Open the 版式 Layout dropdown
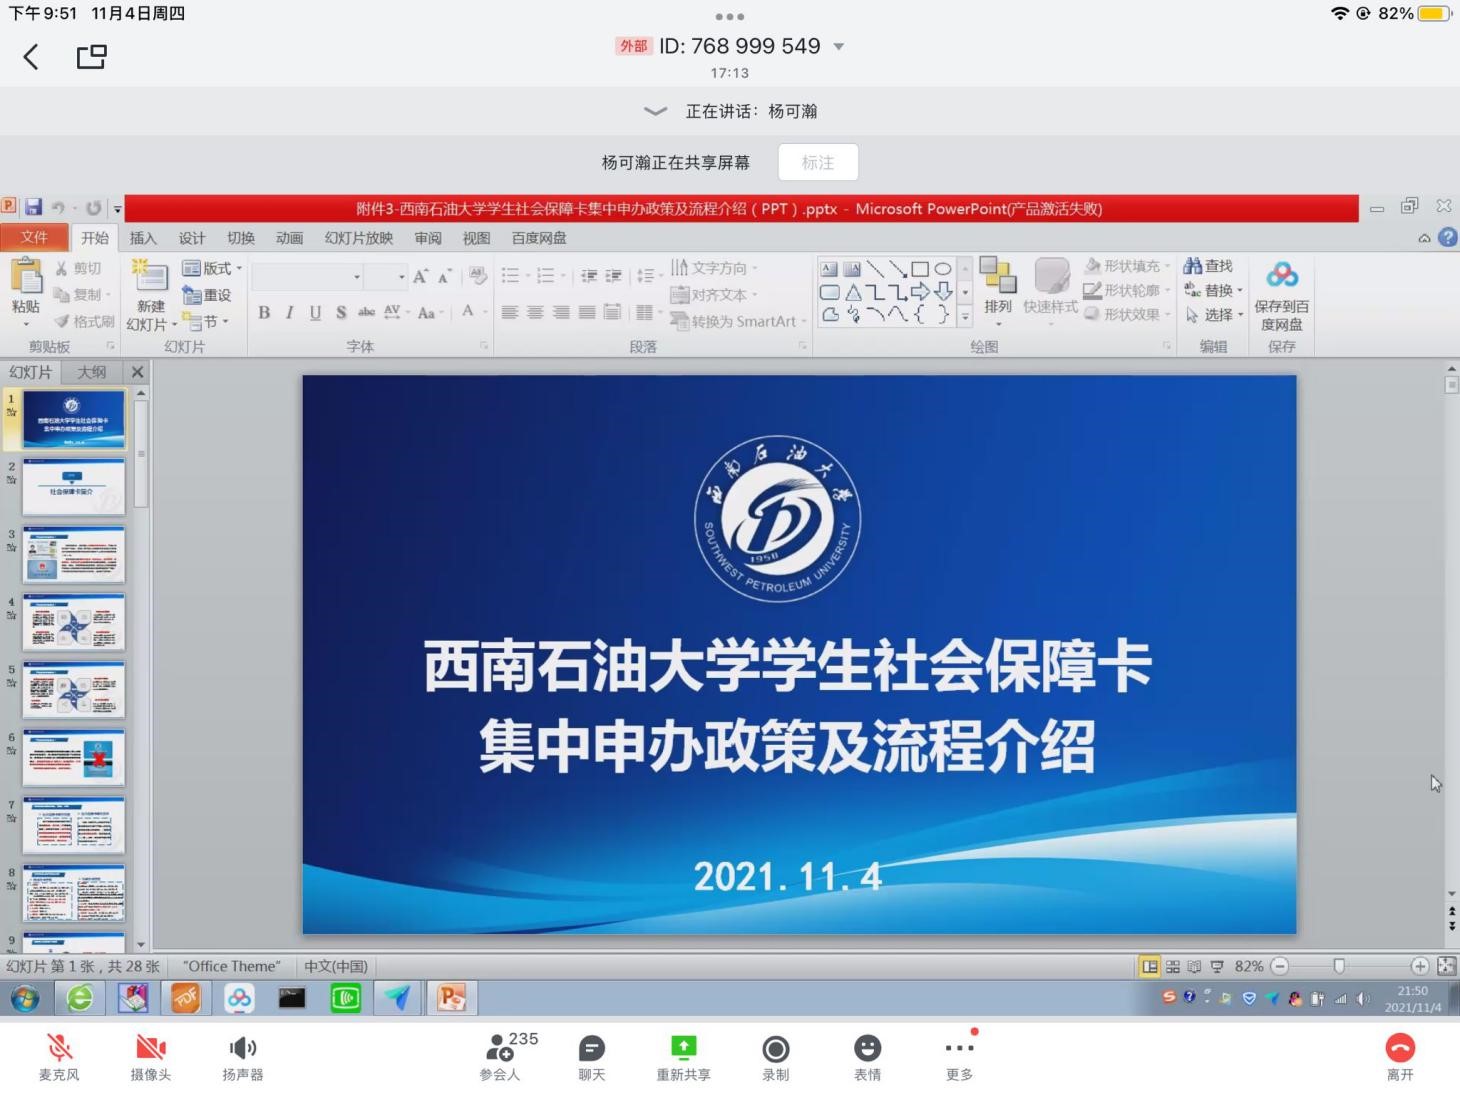1460x1095 pixels. 212,268
